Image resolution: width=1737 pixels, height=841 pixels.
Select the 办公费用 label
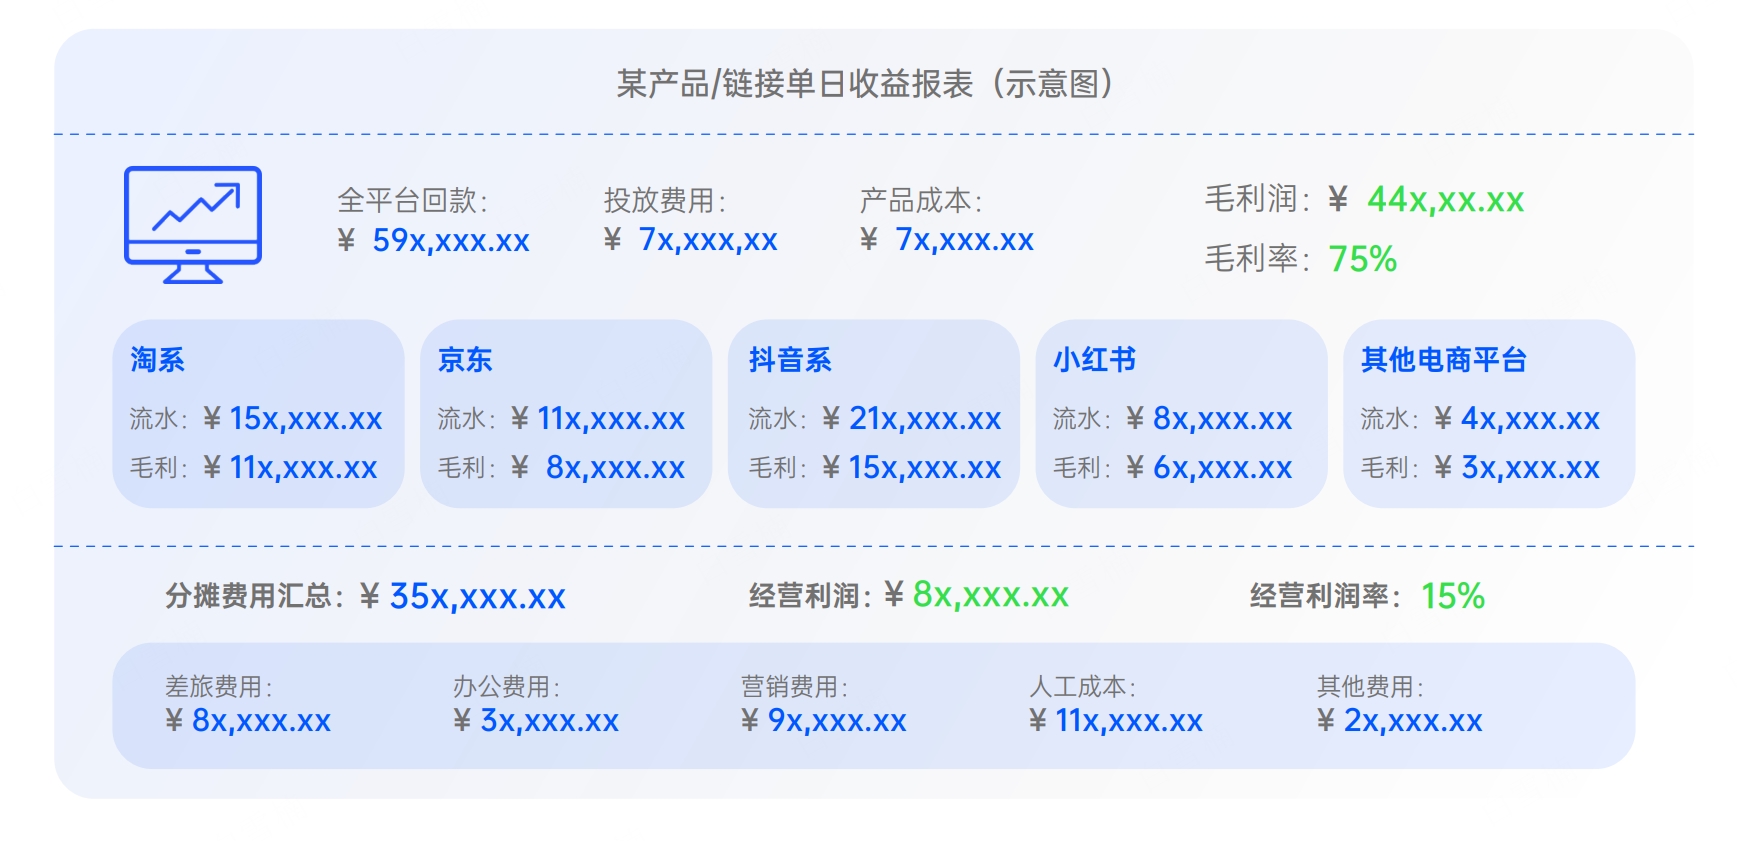[506, 687]
